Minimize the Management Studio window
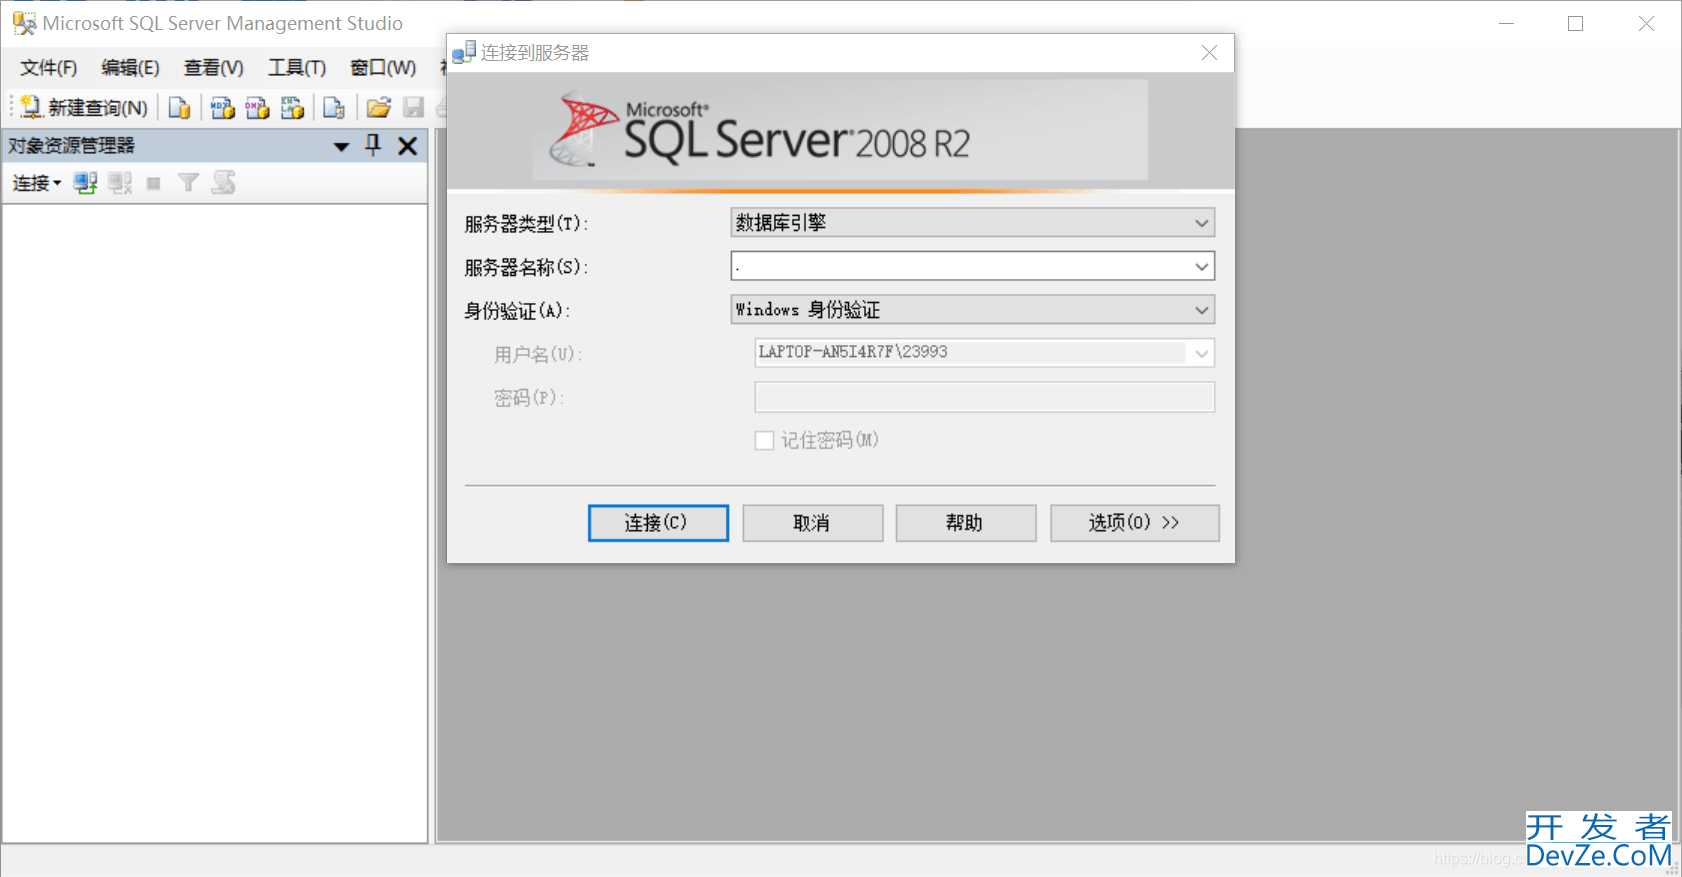 click(1506, 23)
